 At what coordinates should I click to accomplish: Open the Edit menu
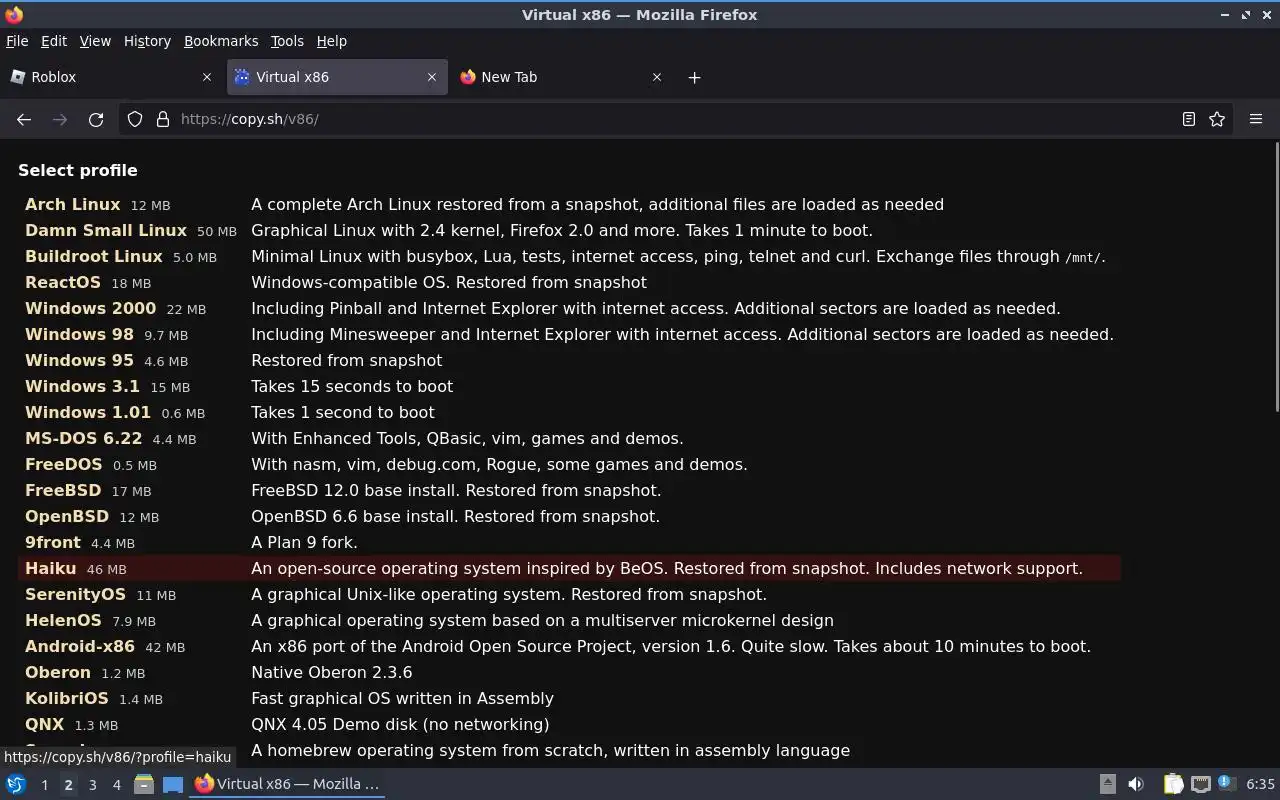(54, 41)
